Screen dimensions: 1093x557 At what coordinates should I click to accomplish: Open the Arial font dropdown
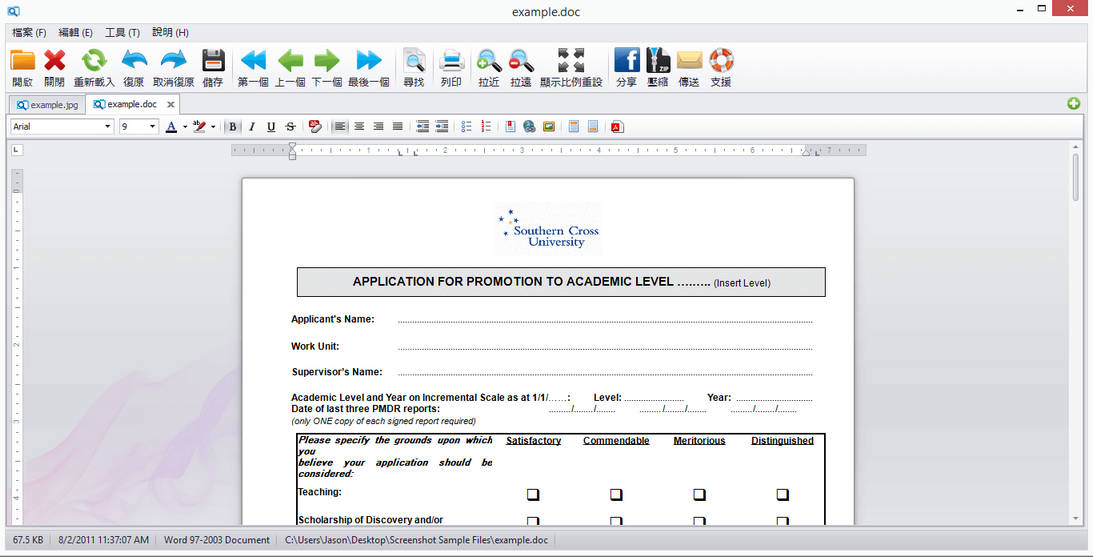[108, 127]
